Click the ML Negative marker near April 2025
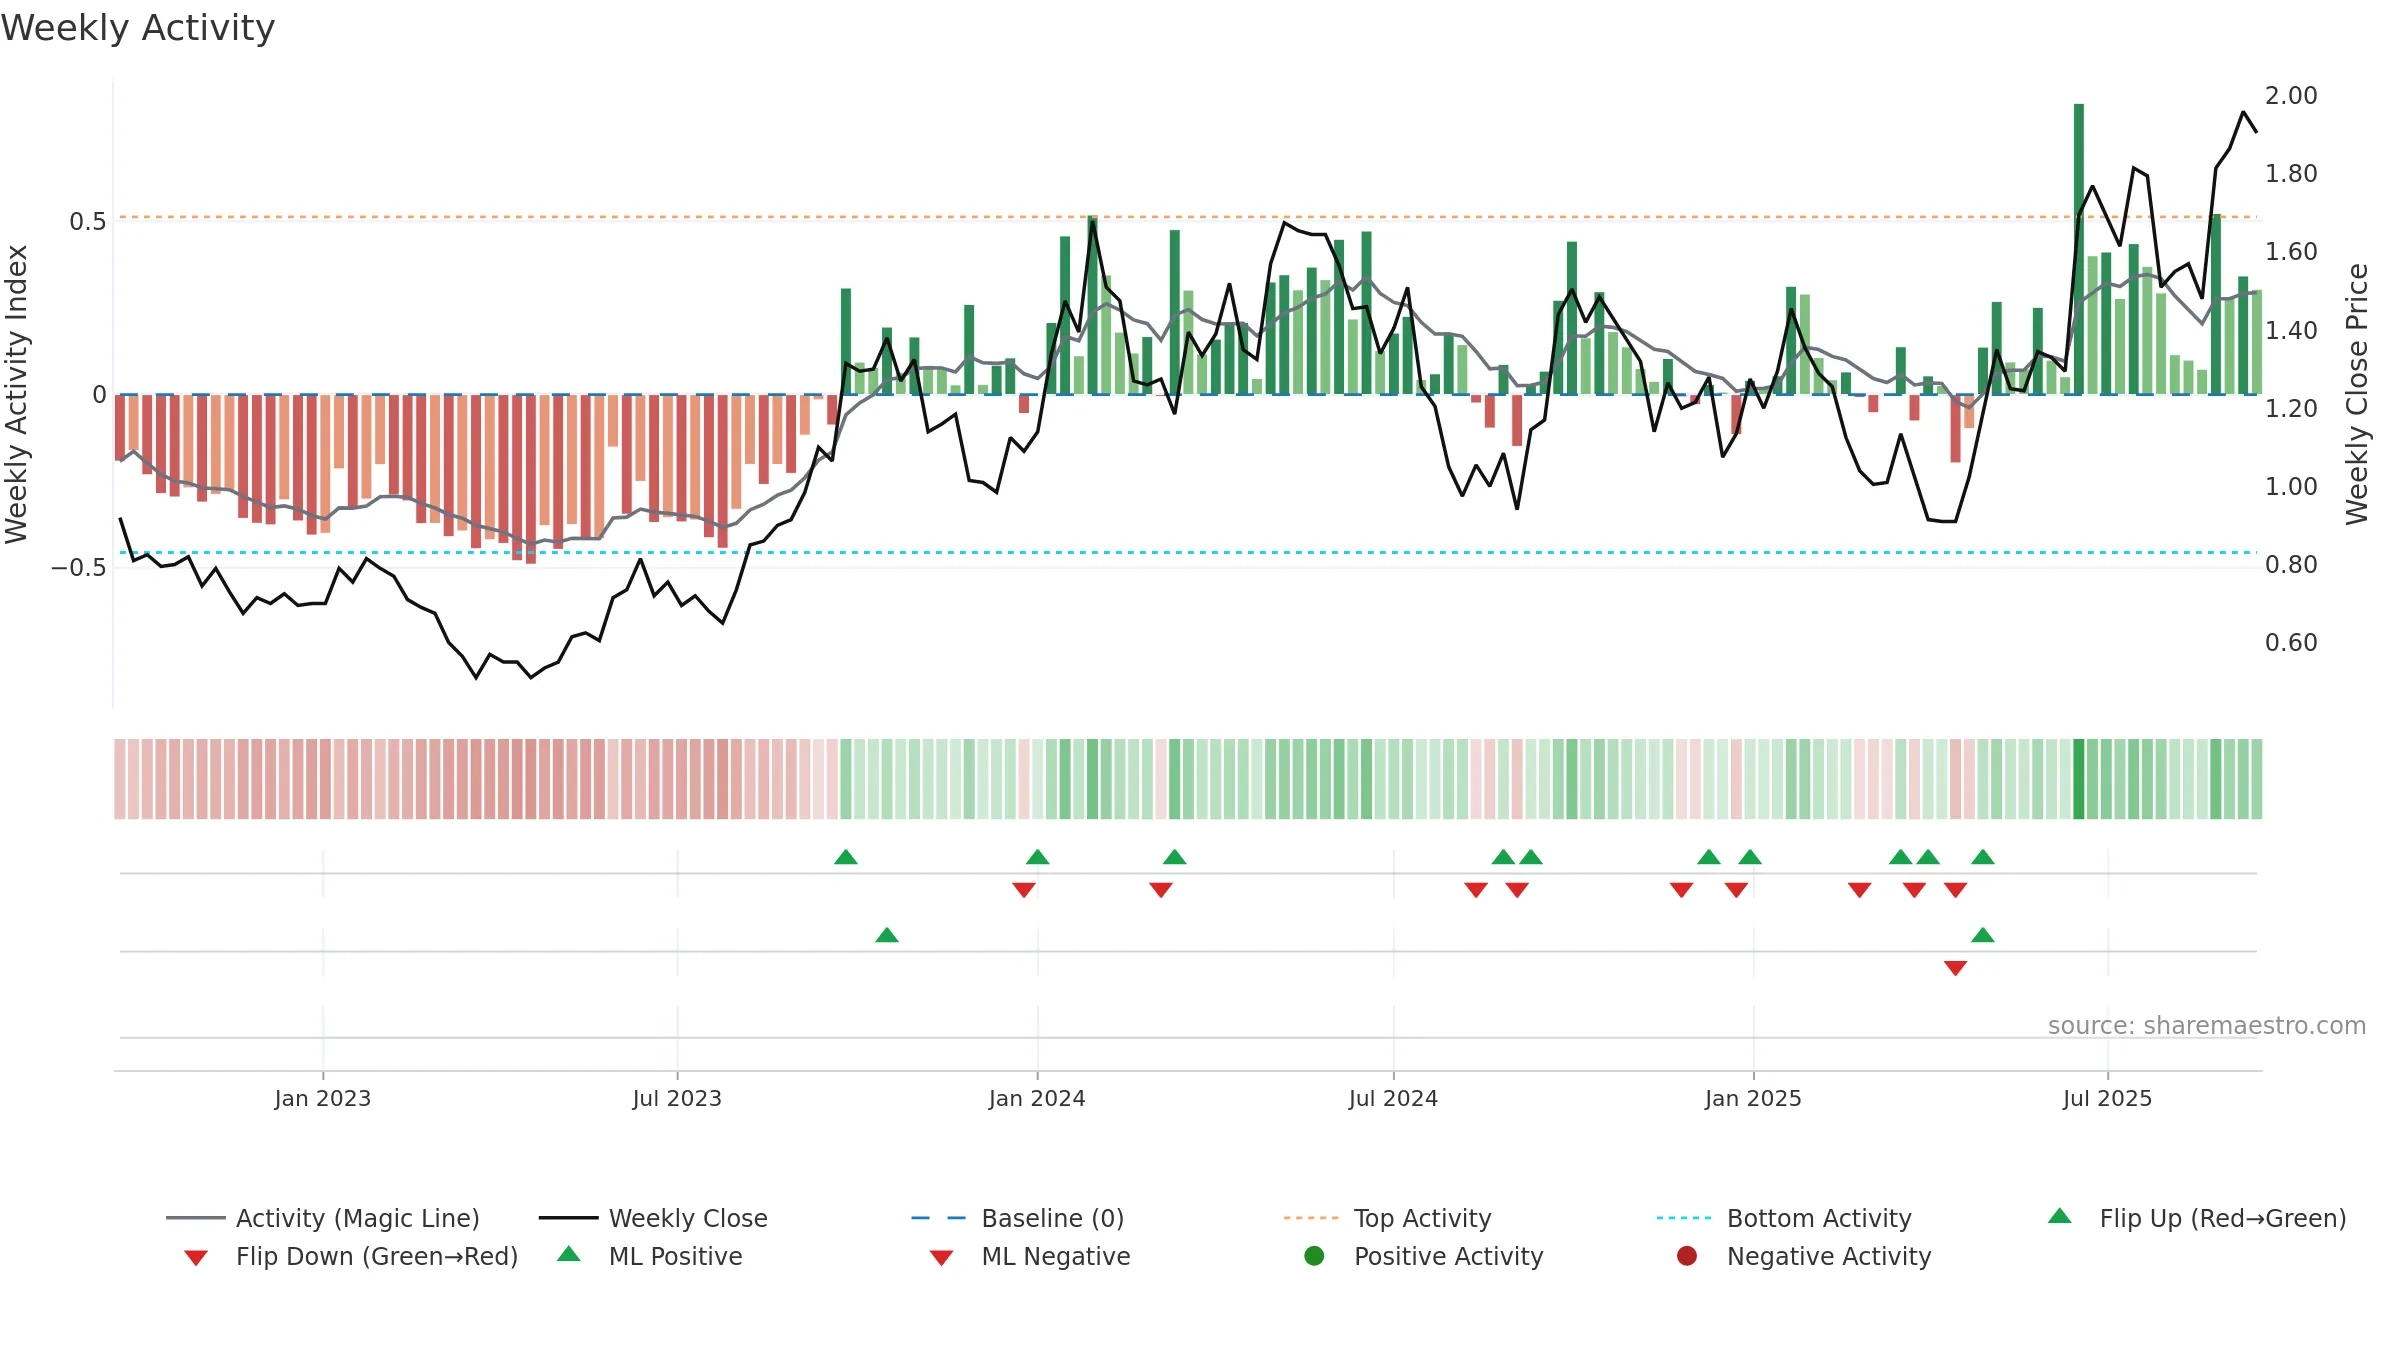2400x1350 pixels. pos(1956,968)
